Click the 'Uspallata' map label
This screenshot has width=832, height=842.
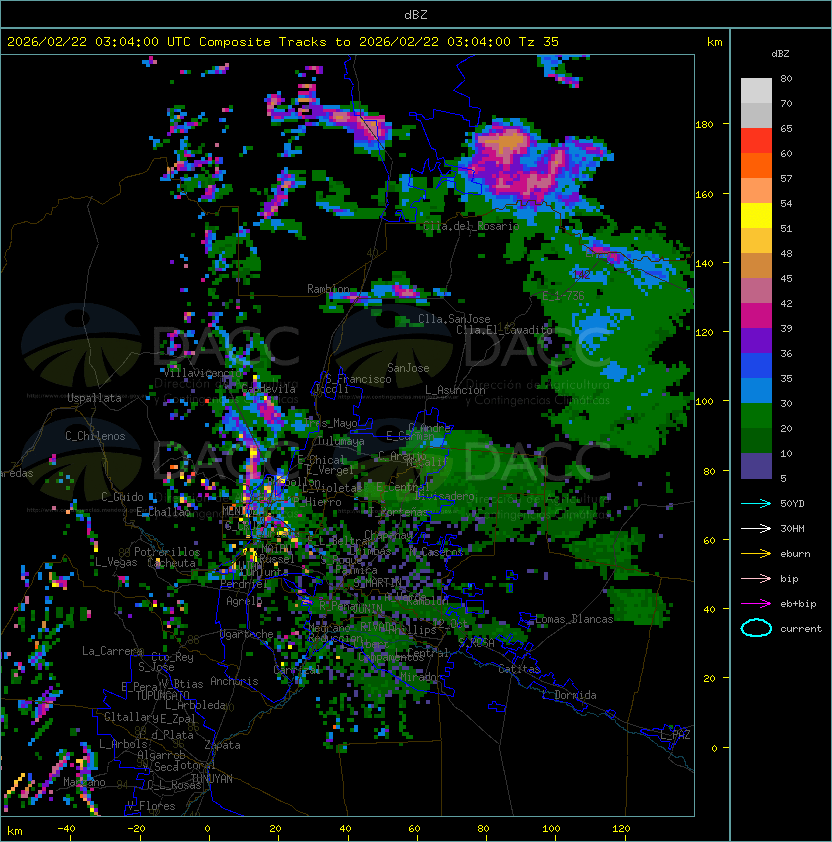tap(94, 398)
